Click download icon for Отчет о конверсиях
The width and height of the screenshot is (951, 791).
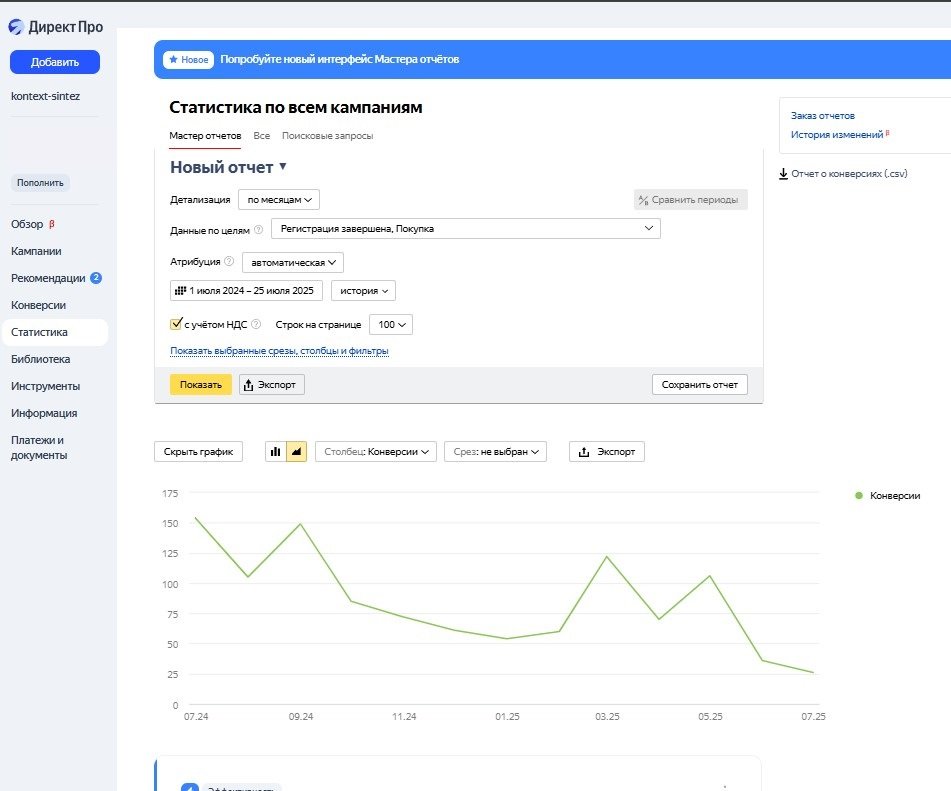pyautogui.click(x=783, y=174)
